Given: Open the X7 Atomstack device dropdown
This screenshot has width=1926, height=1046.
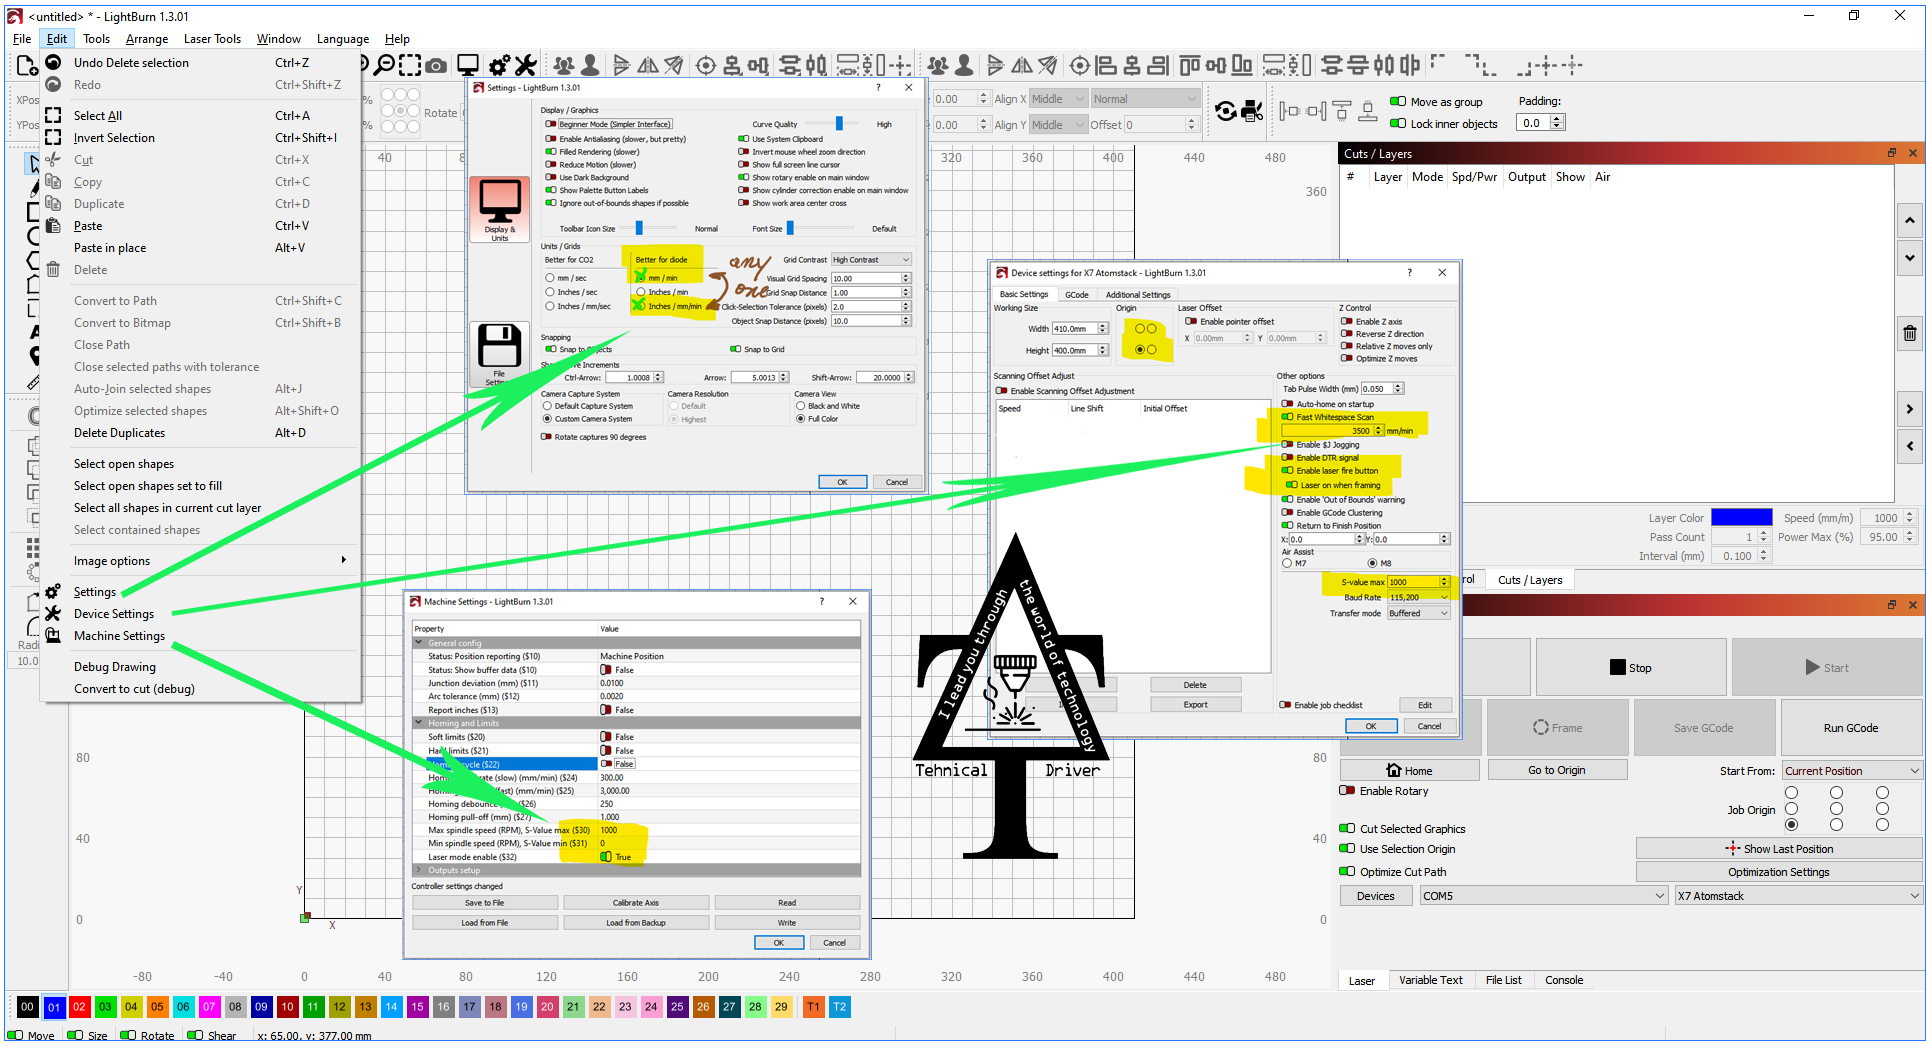Looking at the screenshot, I should (1798, 896).
